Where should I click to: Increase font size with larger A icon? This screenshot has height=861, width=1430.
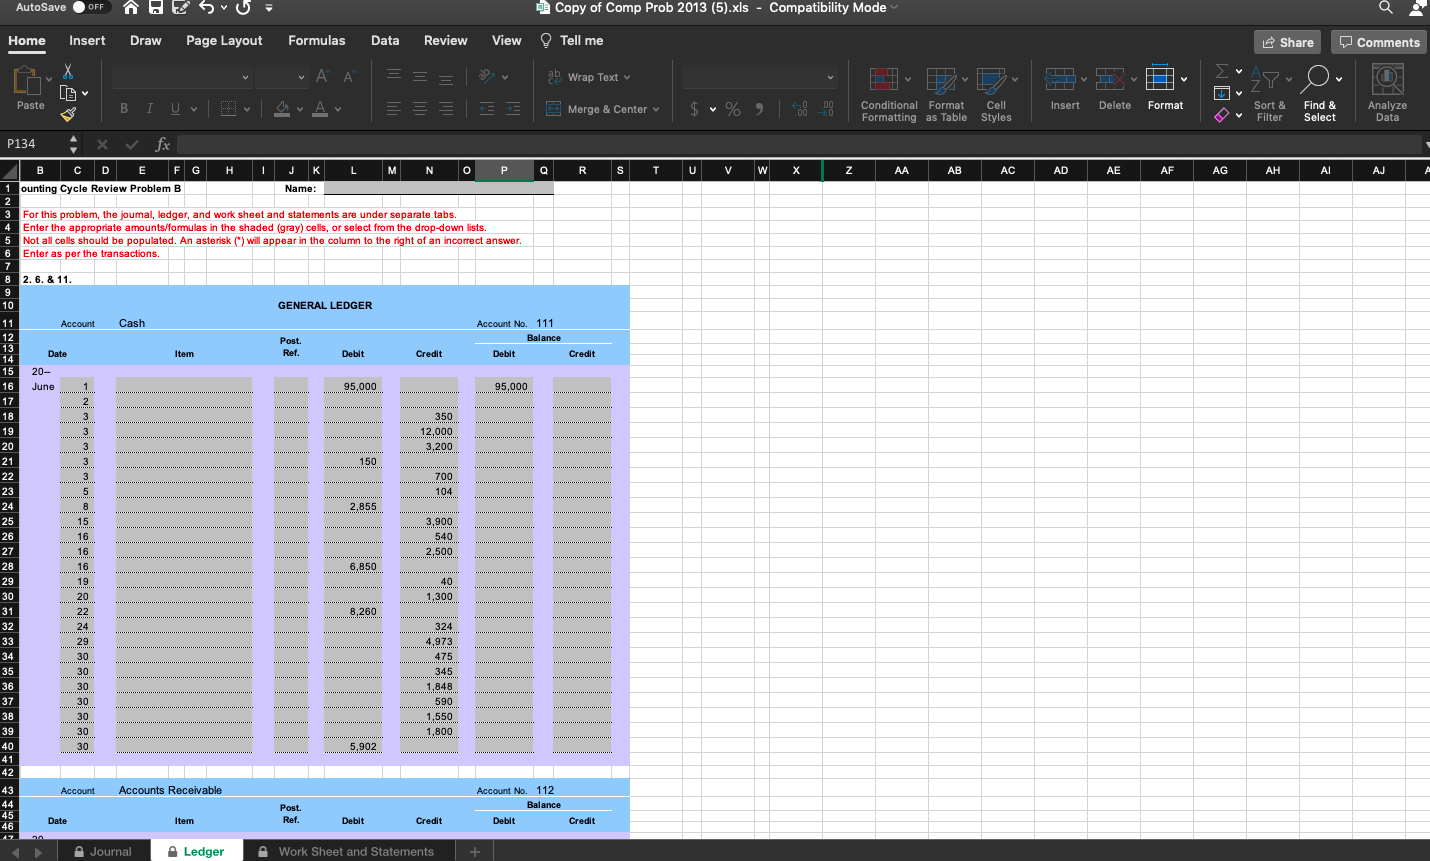click(x=322, y=77)
